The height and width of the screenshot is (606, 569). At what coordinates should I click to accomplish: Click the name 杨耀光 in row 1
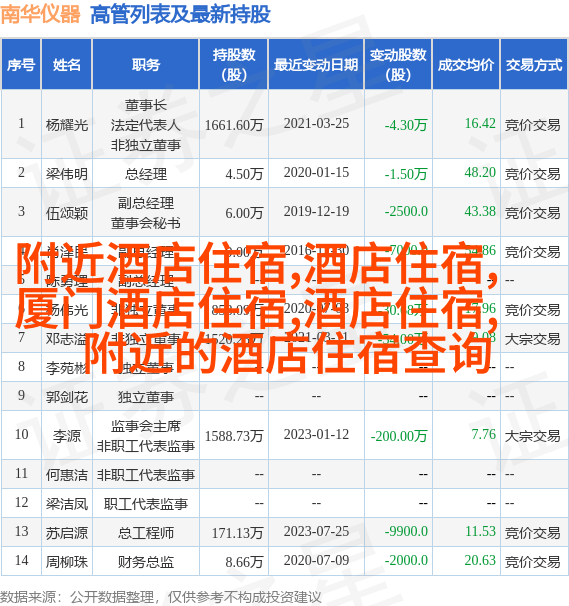click(66, 125)
